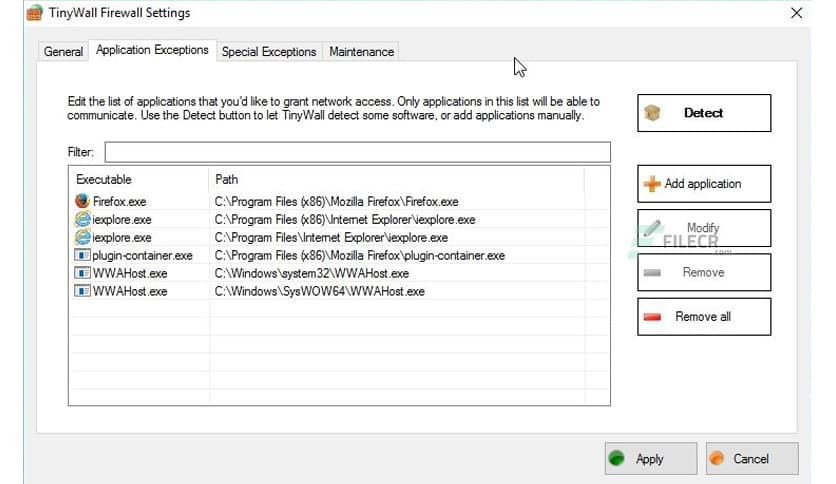Click the Internet Explorer icon for Program Files (x86) row
The width and height of the screenshot is (836, 484).
pyautogui.click(x=82, y=219)
